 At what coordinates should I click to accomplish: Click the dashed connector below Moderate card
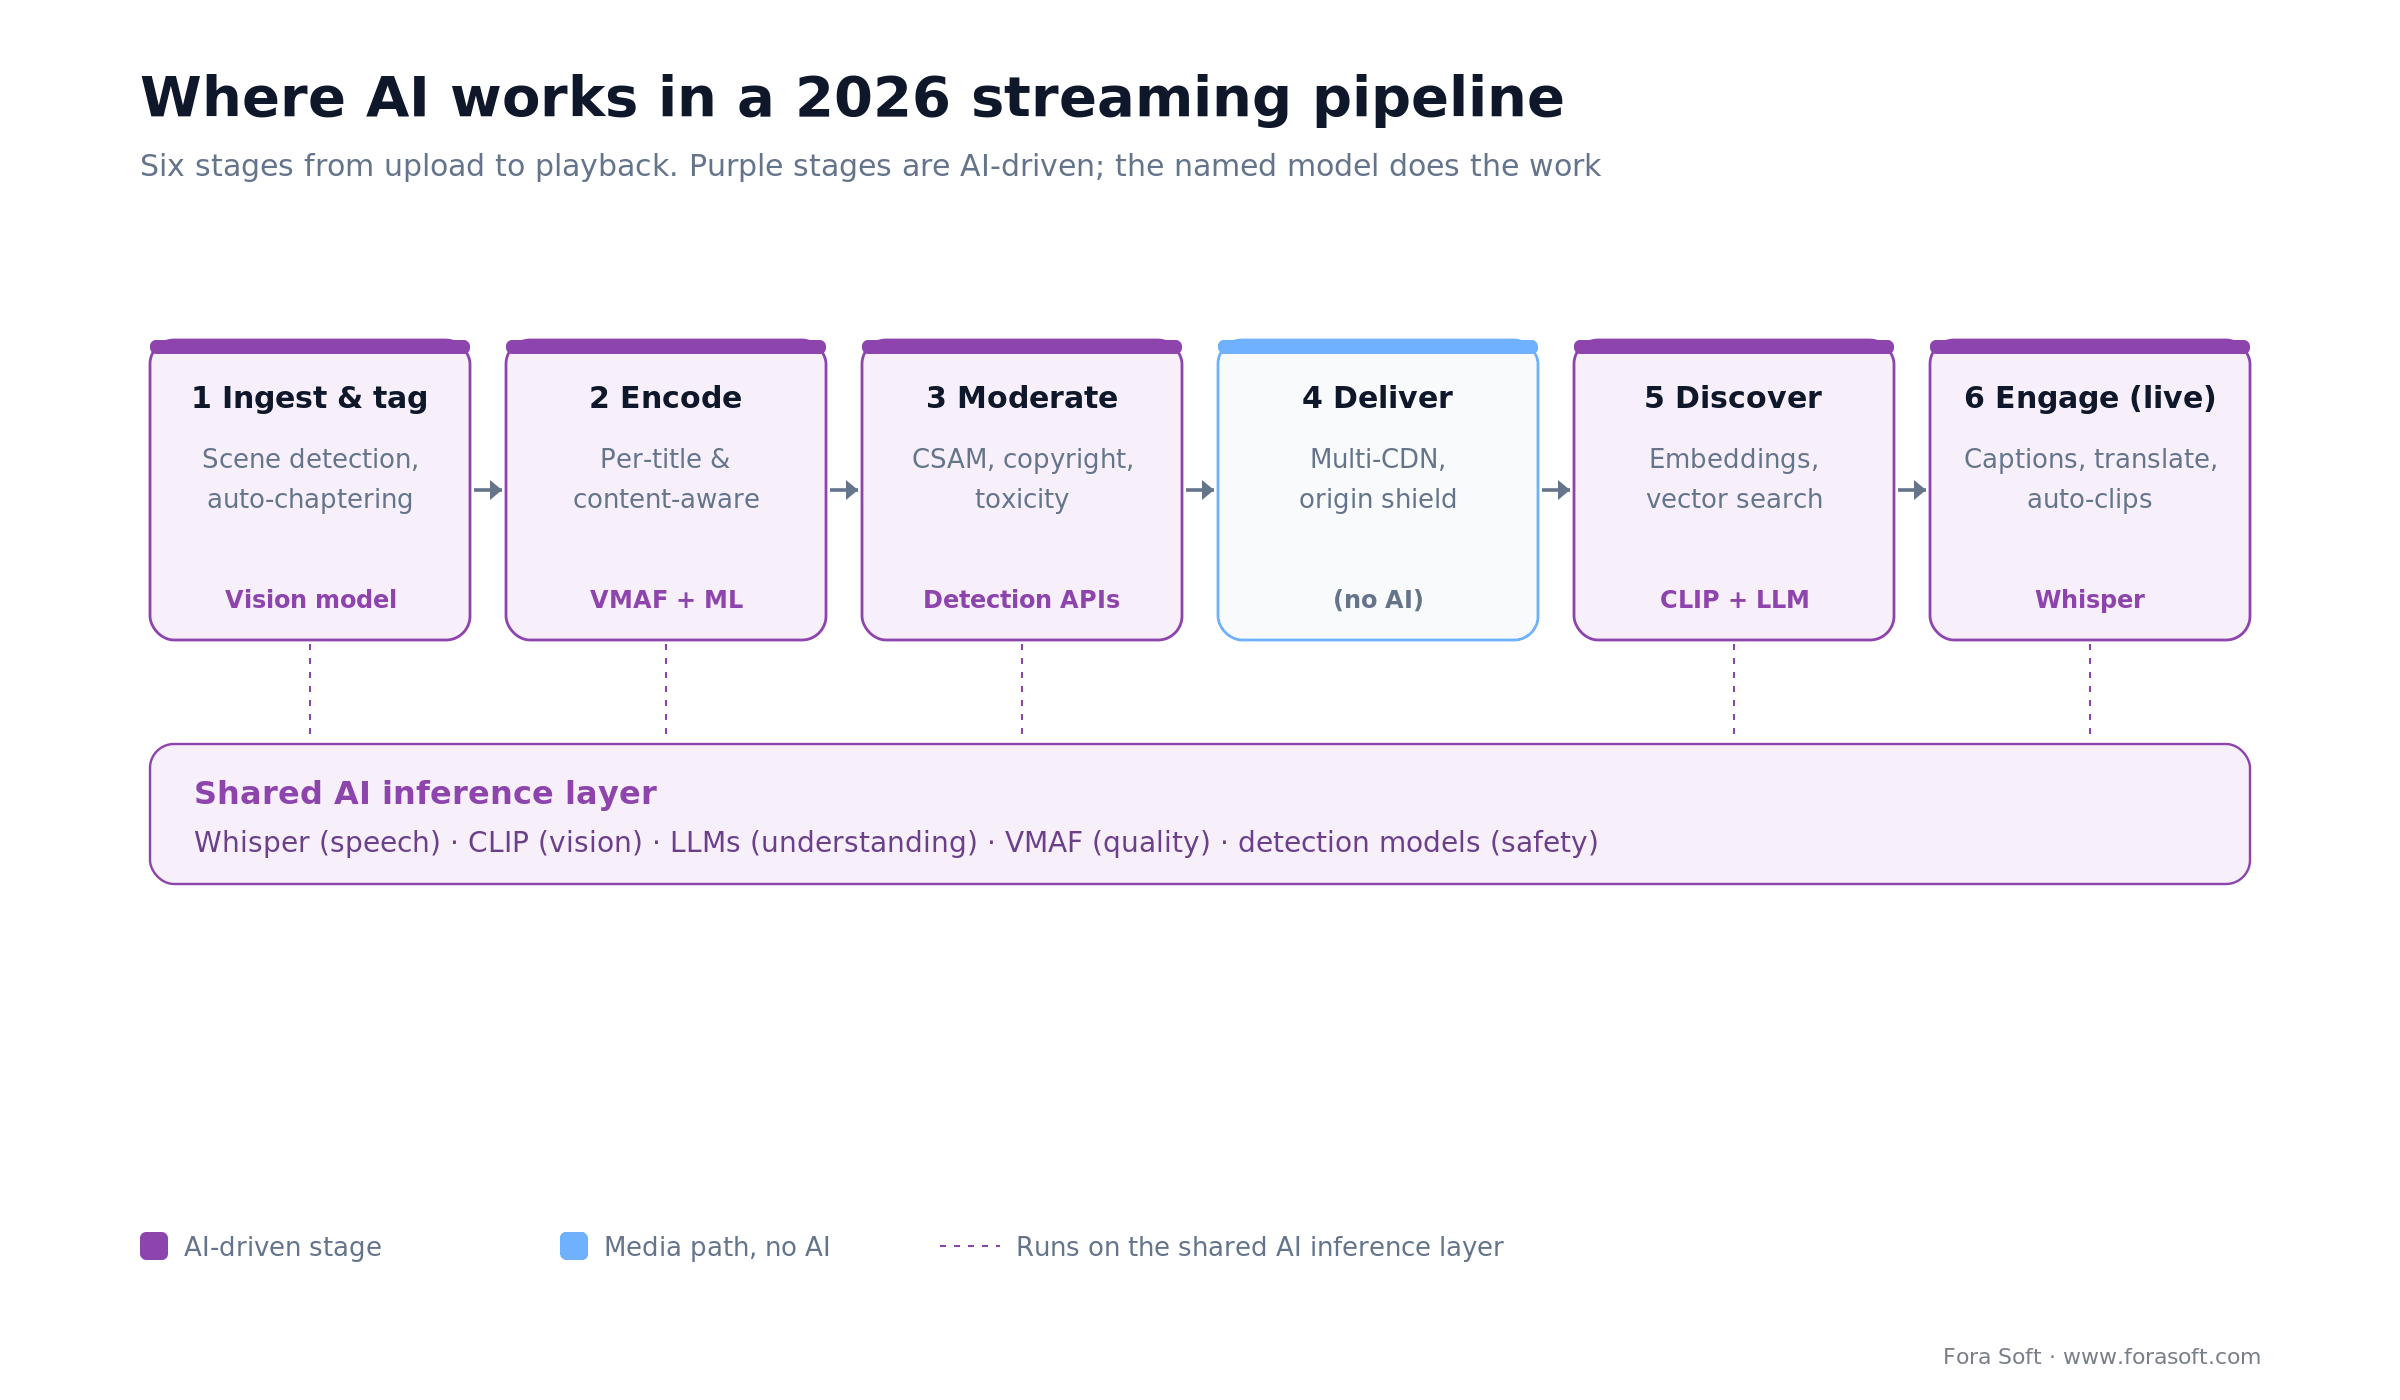tap(1022, 690)
